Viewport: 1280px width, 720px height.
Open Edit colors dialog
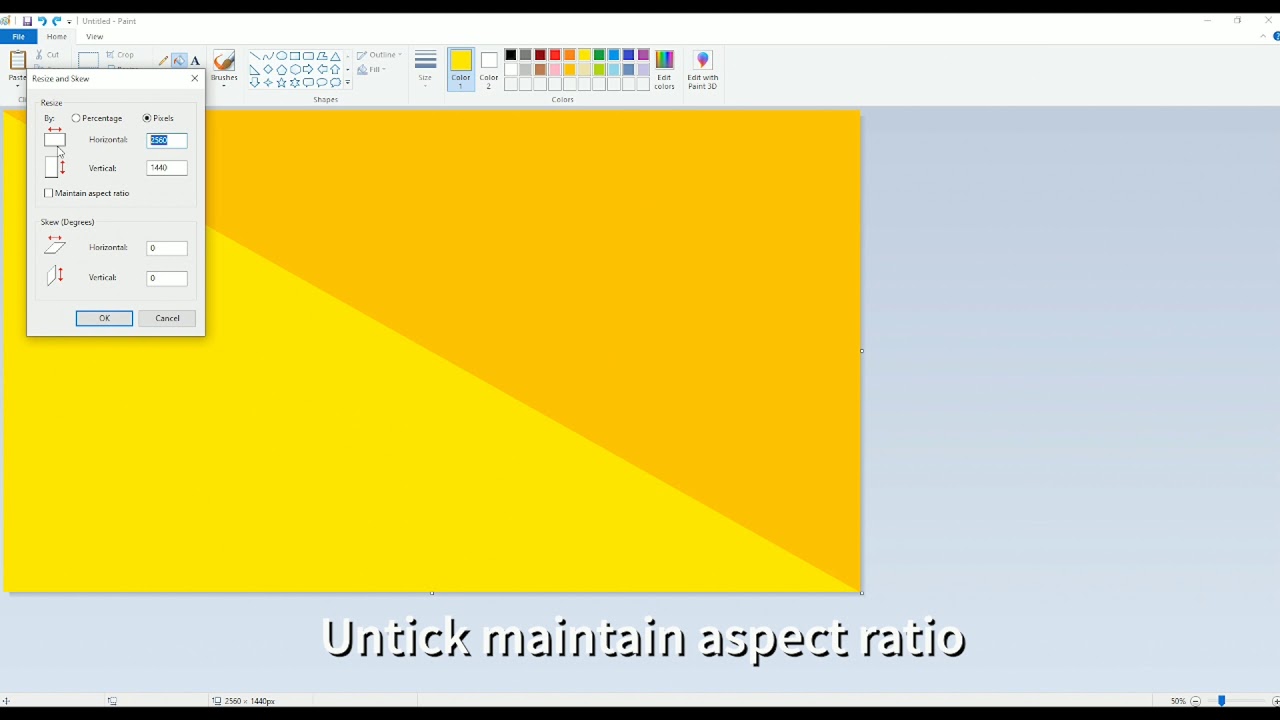[665, 70]
